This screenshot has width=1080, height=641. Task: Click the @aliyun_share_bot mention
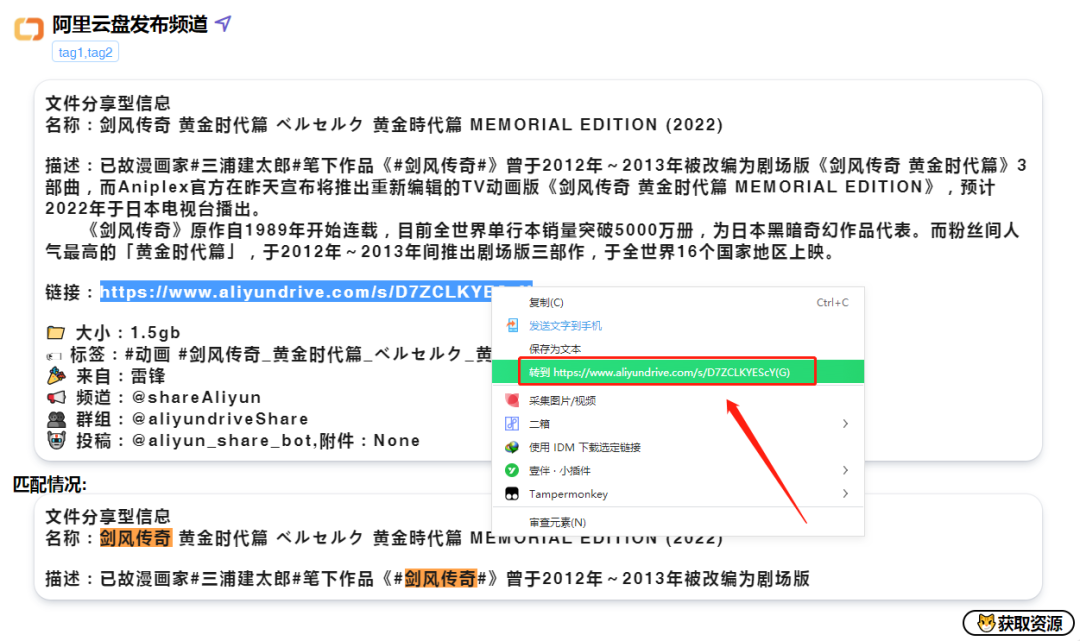coord(222,441)
